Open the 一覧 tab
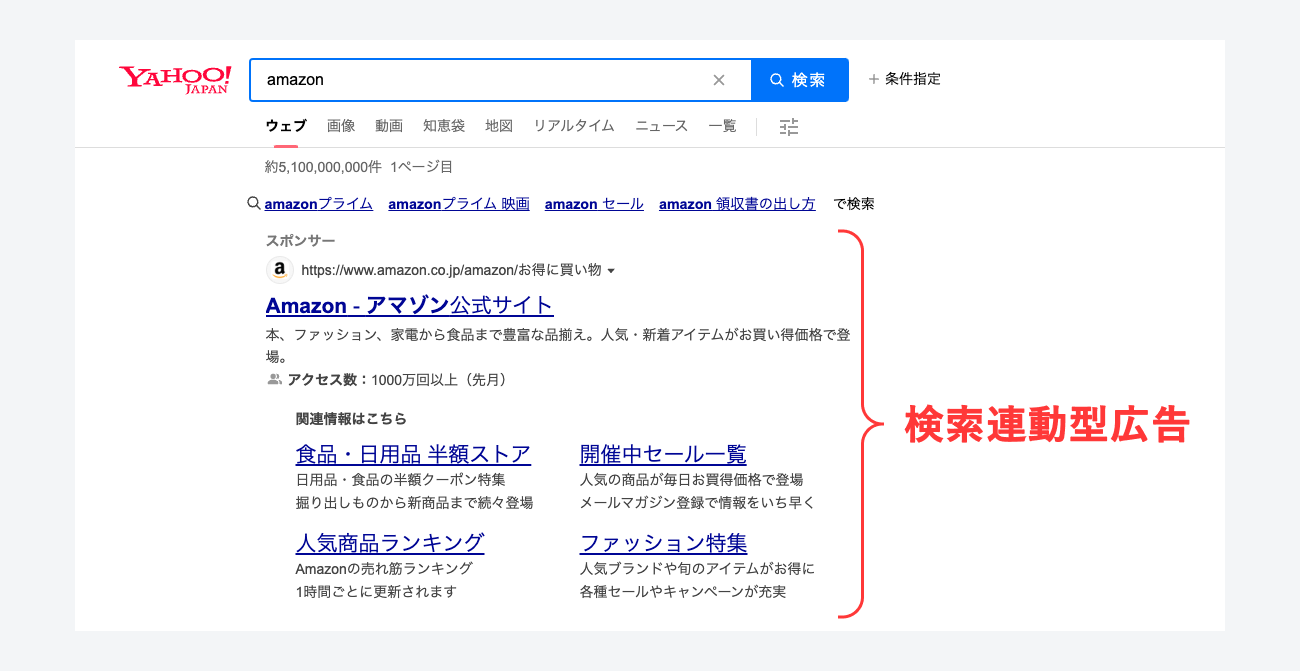This screenshot has height=671, width=1300. [x=722, y=126]
